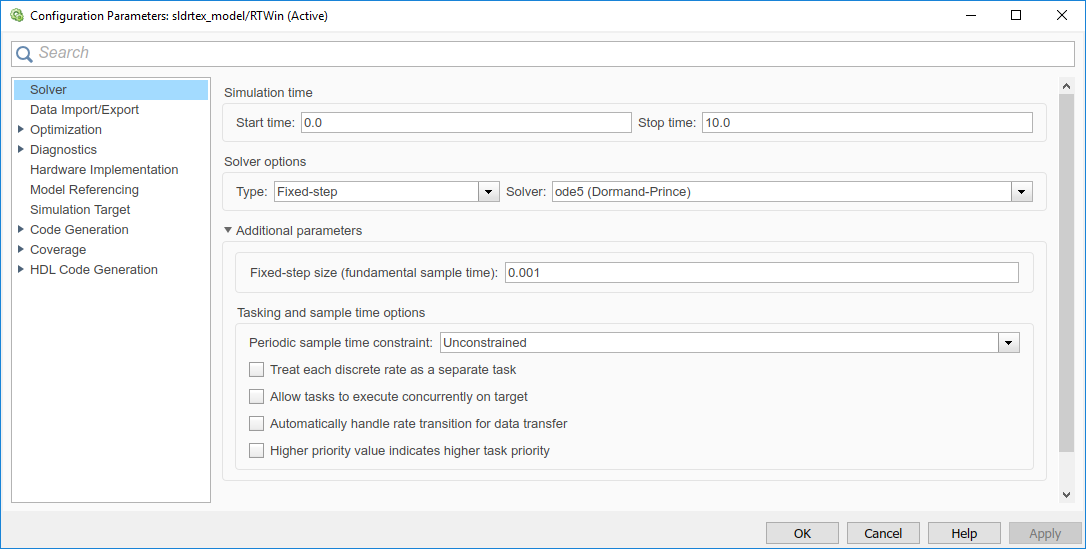Toggle Automatically handle rate transition checkbox
The image size is (1086, 549).
pos(257,424)
